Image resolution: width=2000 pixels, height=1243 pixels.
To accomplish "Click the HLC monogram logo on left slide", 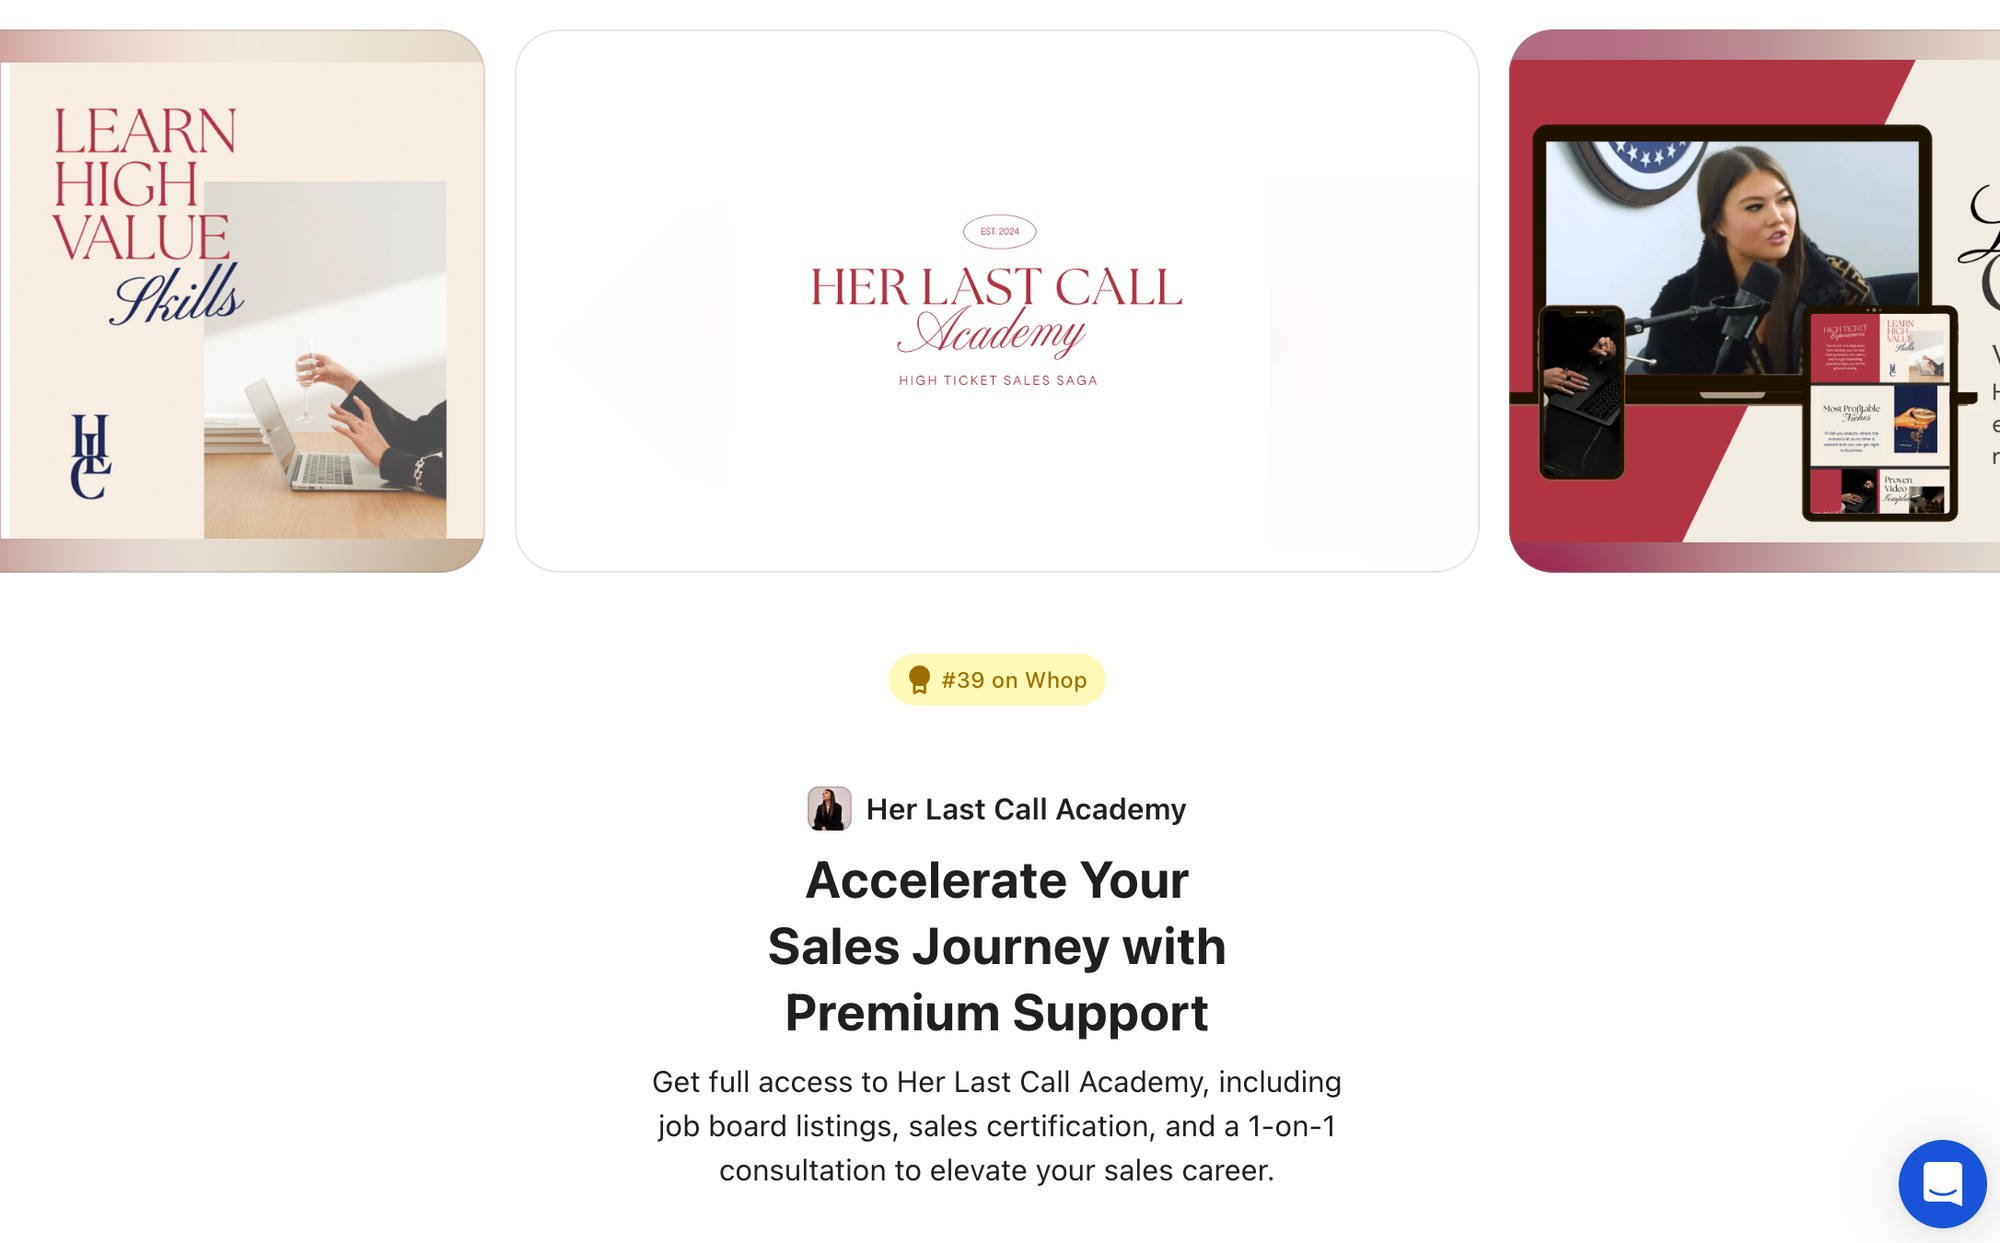I will click(90, 456).
